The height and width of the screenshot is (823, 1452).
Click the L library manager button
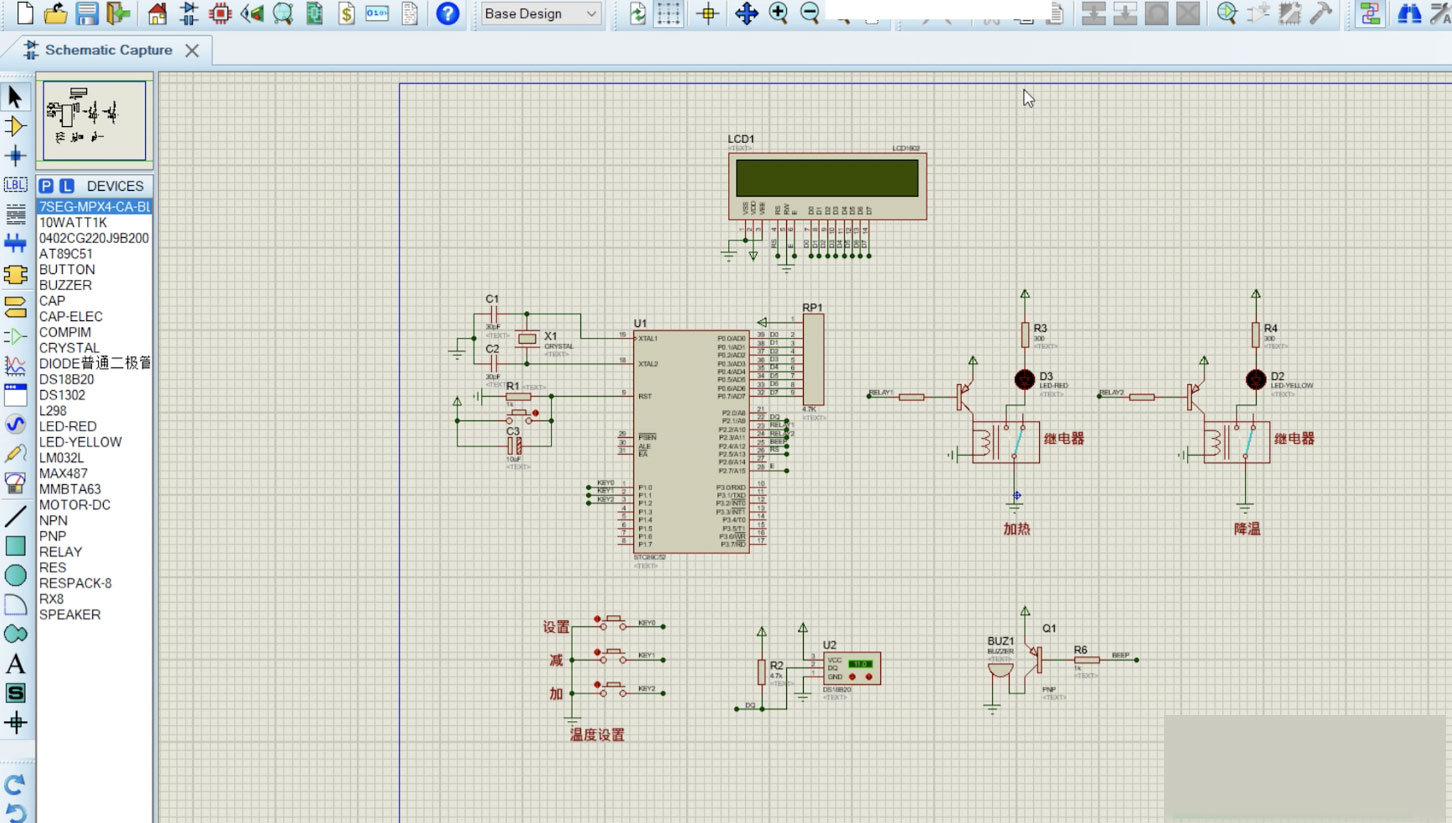[67, 186]
